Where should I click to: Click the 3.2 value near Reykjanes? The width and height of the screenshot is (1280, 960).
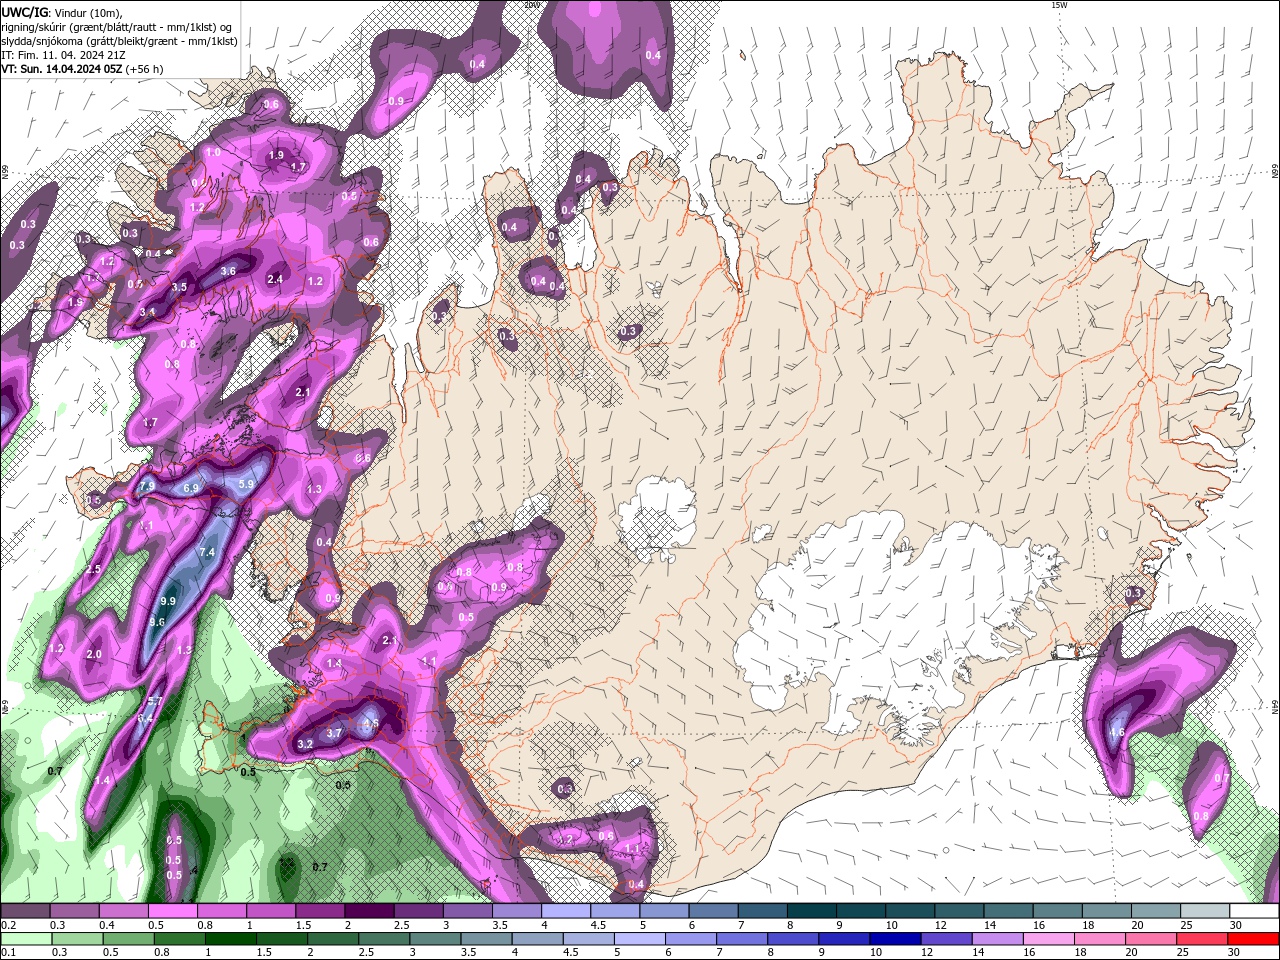tap(305, 744)
